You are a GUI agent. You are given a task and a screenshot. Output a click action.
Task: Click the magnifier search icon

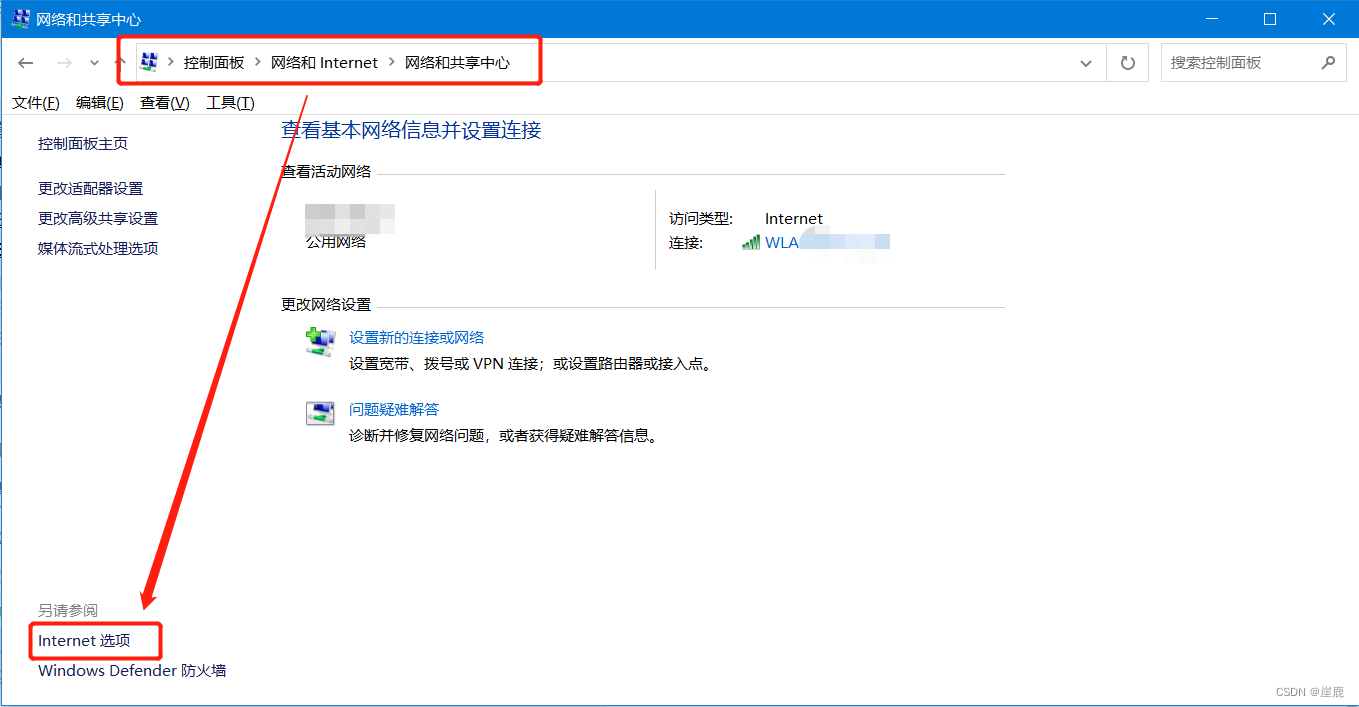click(x=1328, y=62)
